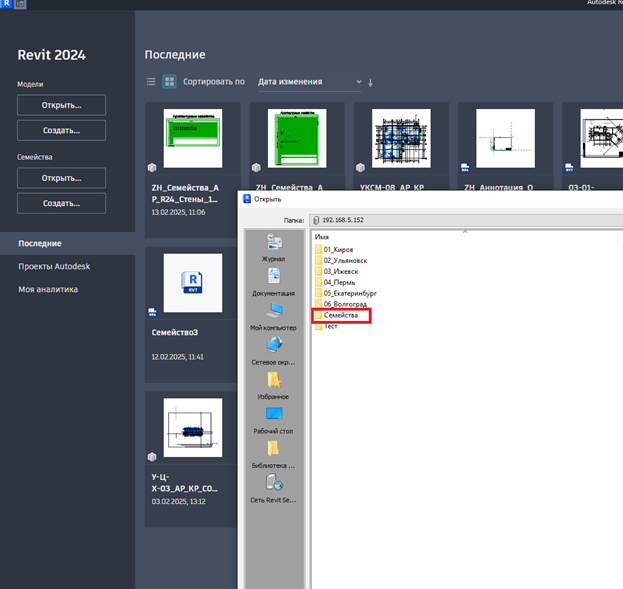Open Избранное in the places bar

273,386
